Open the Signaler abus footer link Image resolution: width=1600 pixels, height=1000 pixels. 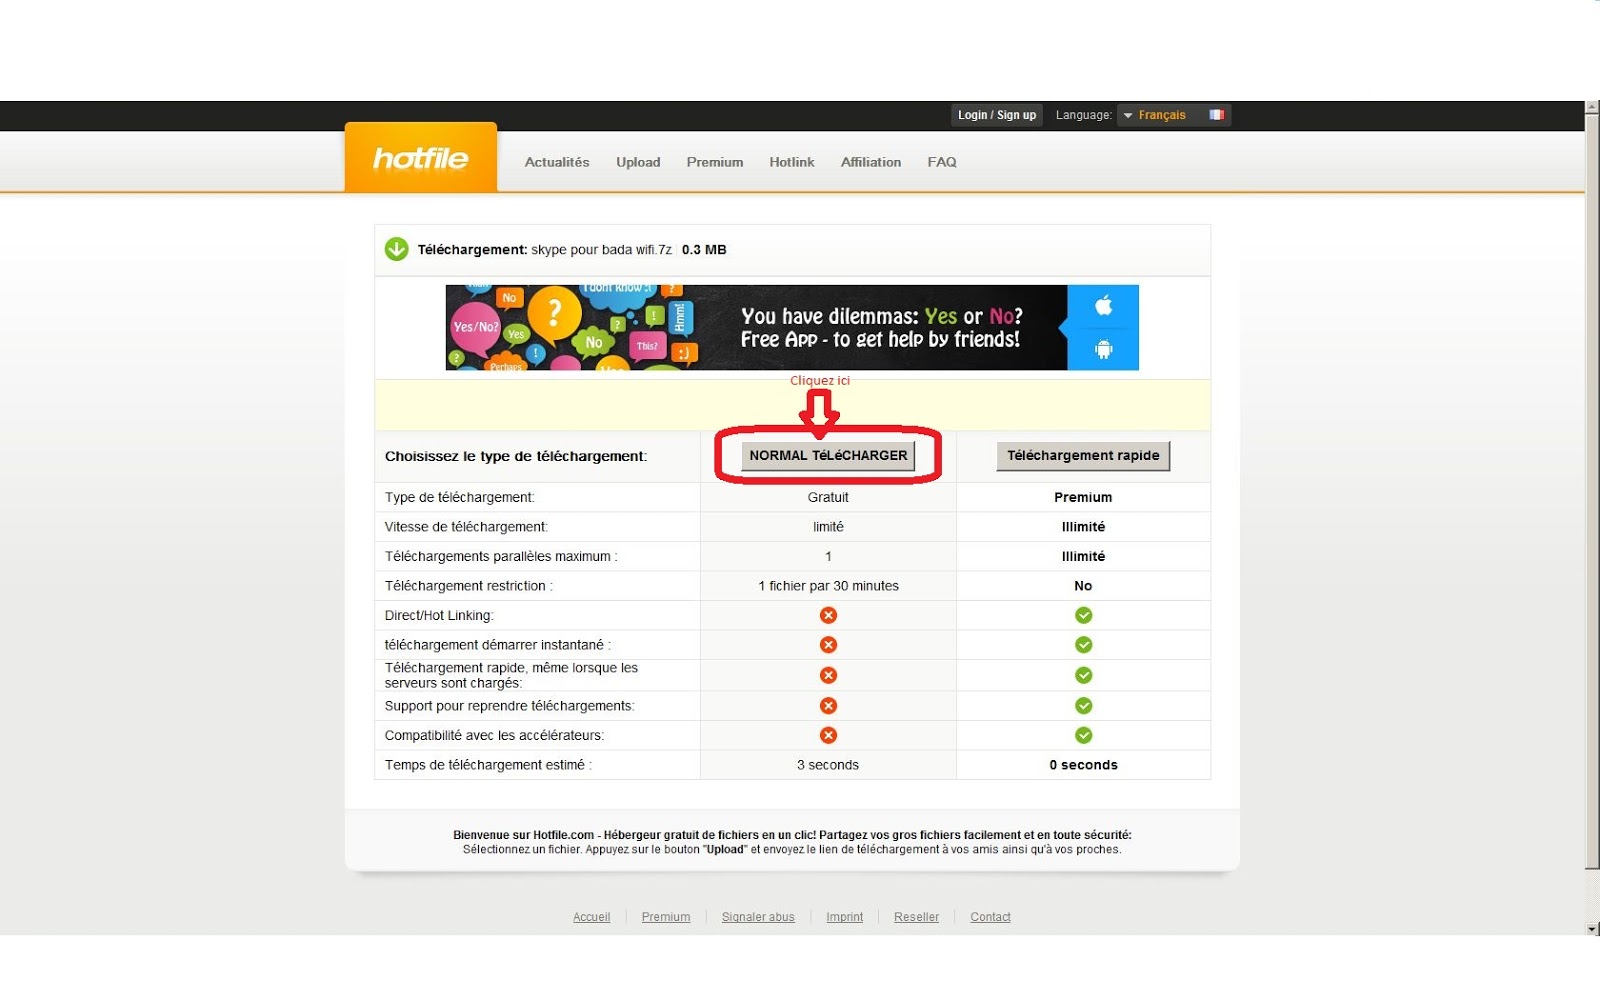(x=758, y=917)
